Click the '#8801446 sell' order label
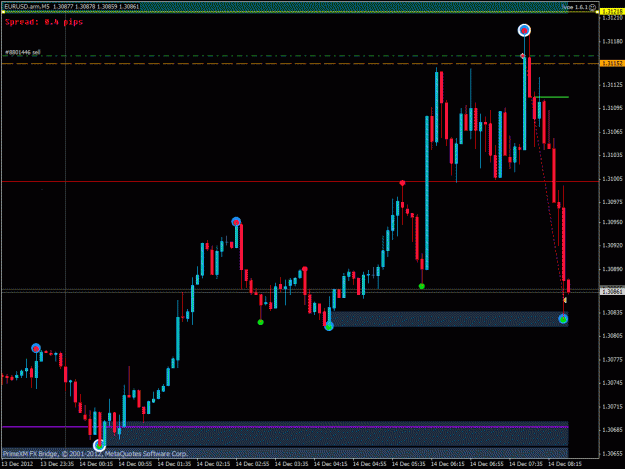The height and width of the screenshot is (469, 625). point(23,52)
